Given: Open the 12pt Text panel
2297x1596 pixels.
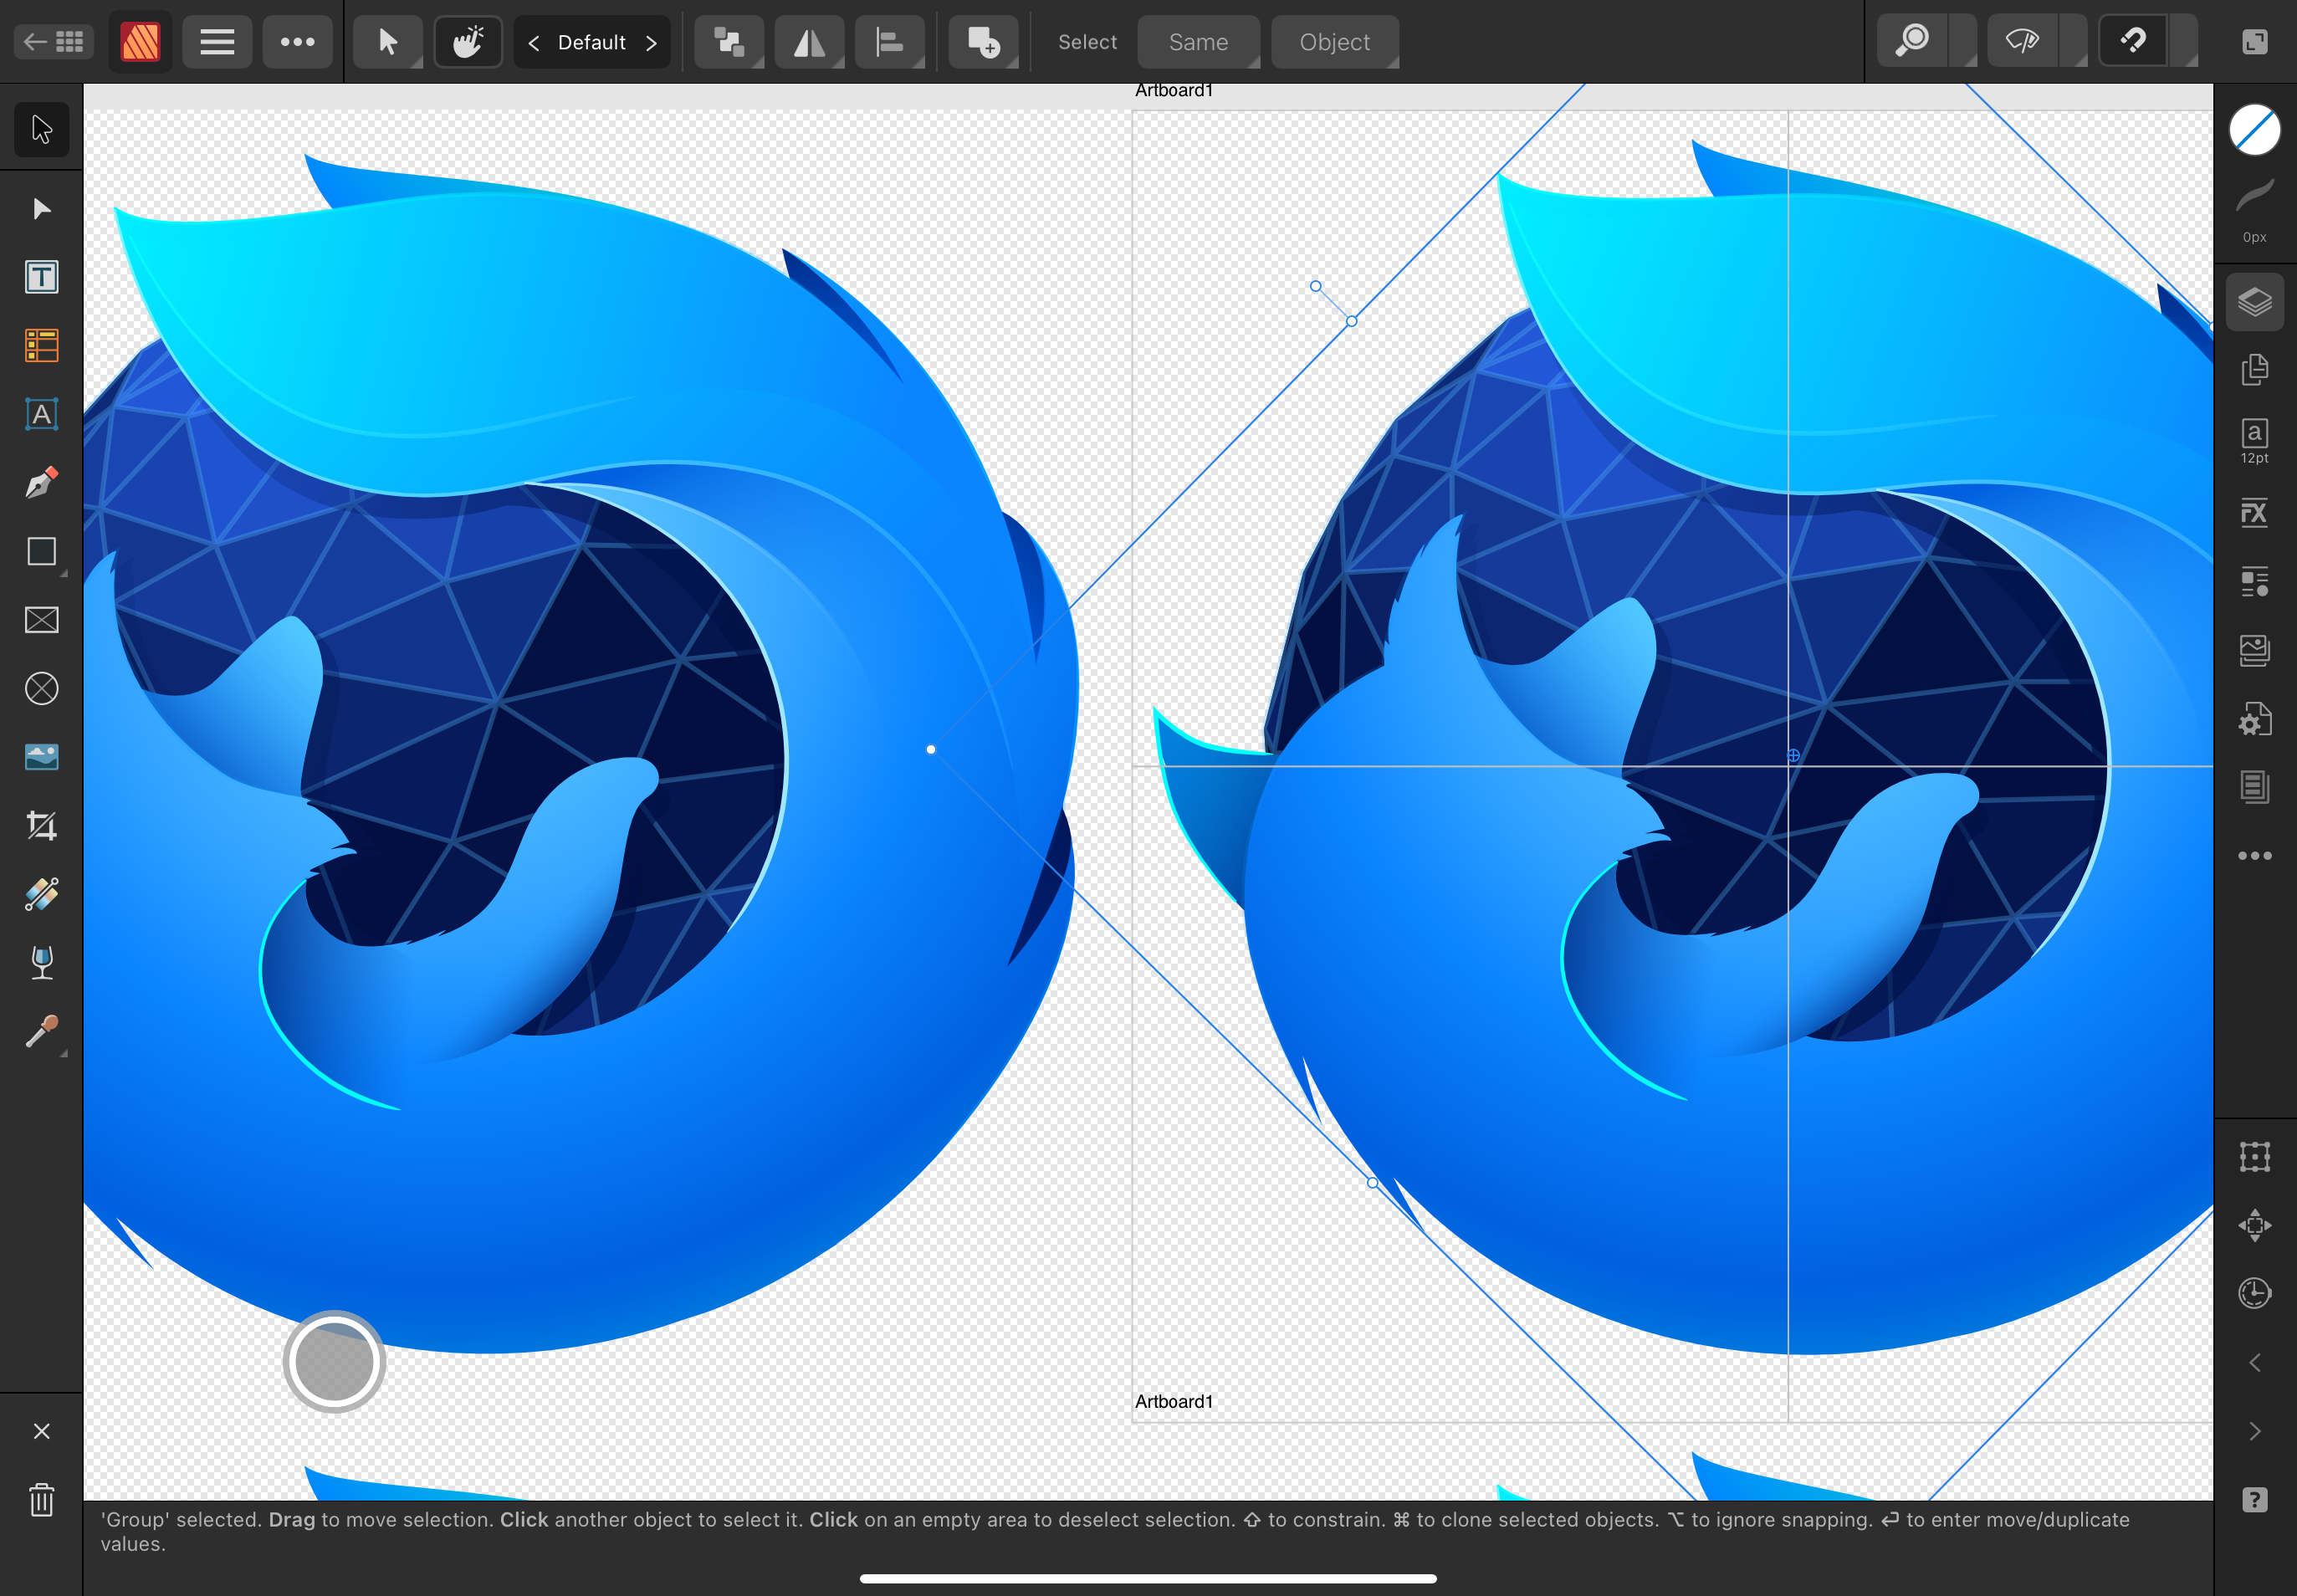Looking at the screenshot, I should click(x=2254, y=441).
